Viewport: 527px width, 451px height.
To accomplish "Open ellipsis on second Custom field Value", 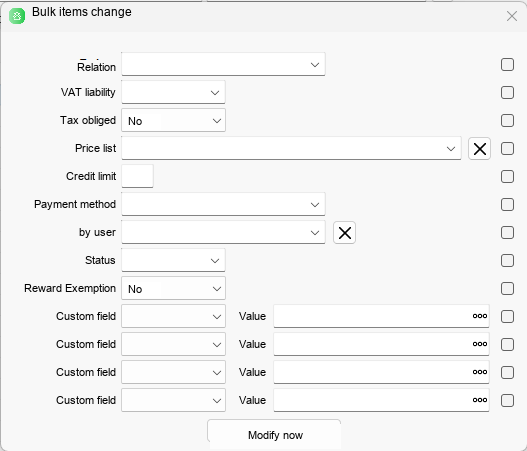I will click(480, 344).
